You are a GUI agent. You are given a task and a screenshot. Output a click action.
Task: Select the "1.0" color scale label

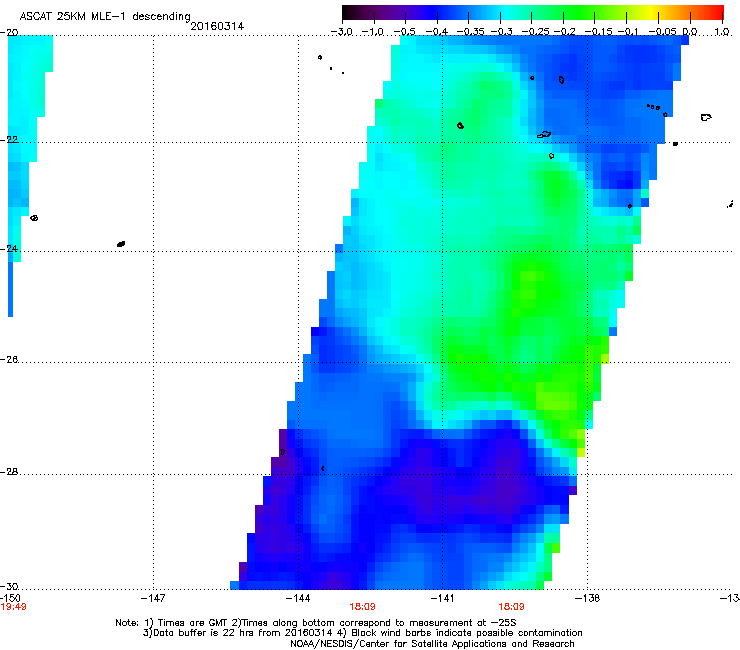click(722, 32)
